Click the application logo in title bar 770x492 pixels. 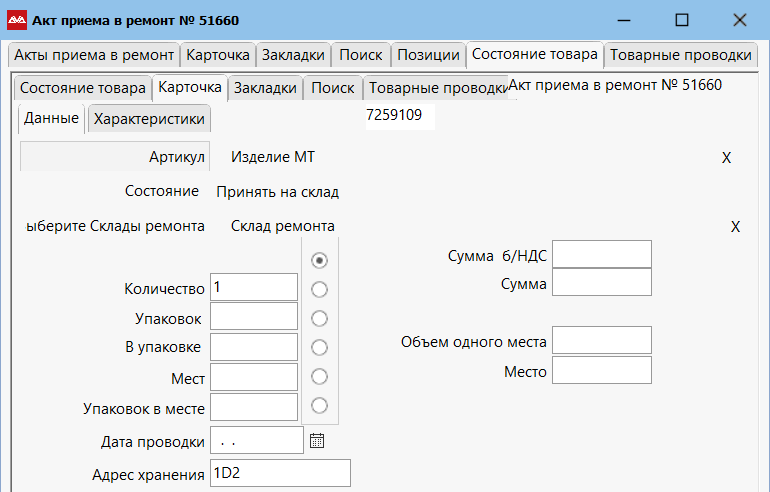(x=17, y=19)
